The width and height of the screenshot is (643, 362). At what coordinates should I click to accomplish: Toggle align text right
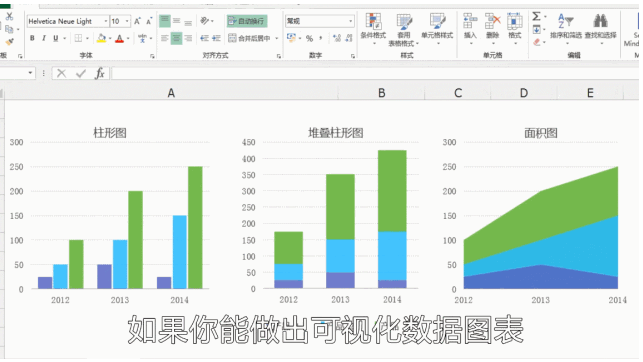click(x=188, y=38)
